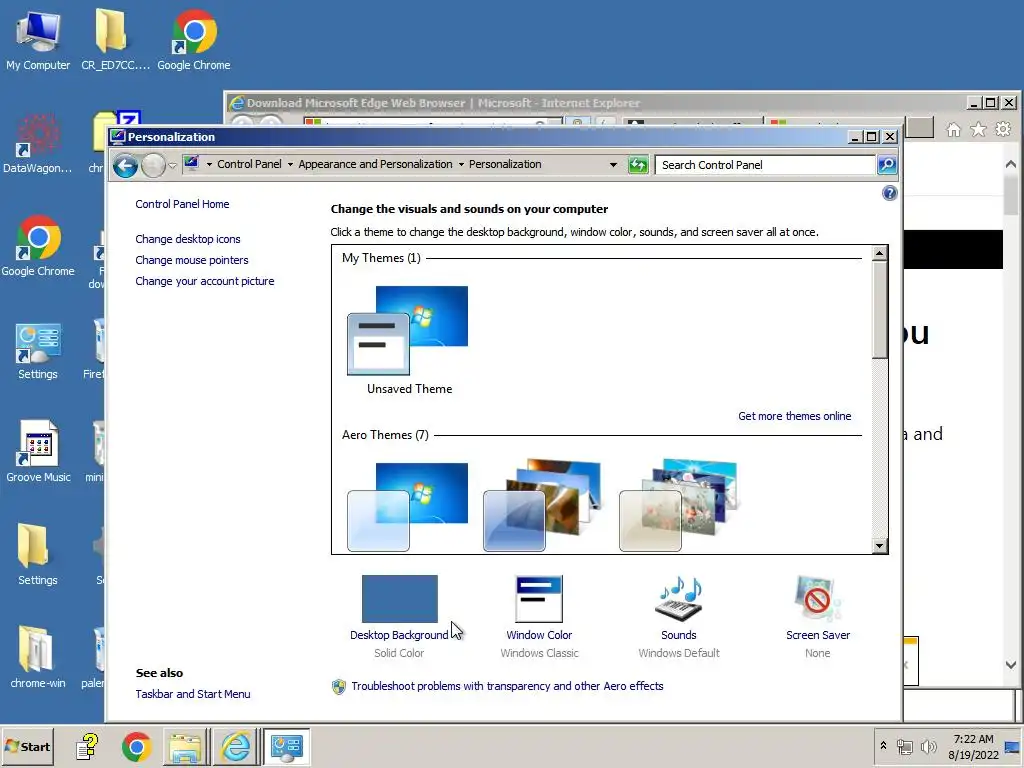Open the Settings folder on the desktop
The height and width of the screenshot is (768, 1024).
click(x=37, y=555)
